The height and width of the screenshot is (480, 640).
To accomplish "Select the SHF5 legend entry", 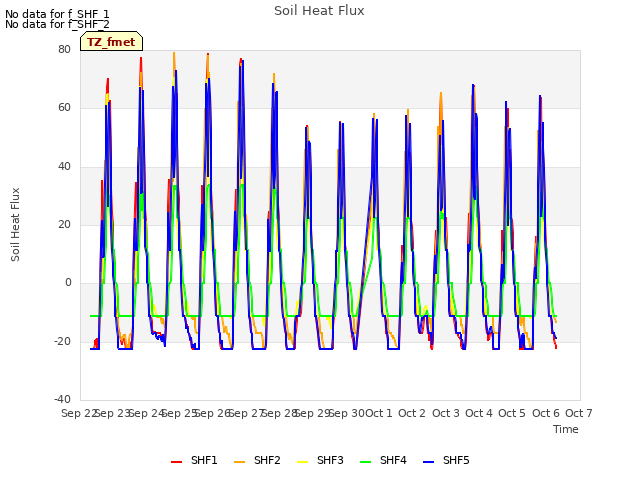I will coord(446,460).
